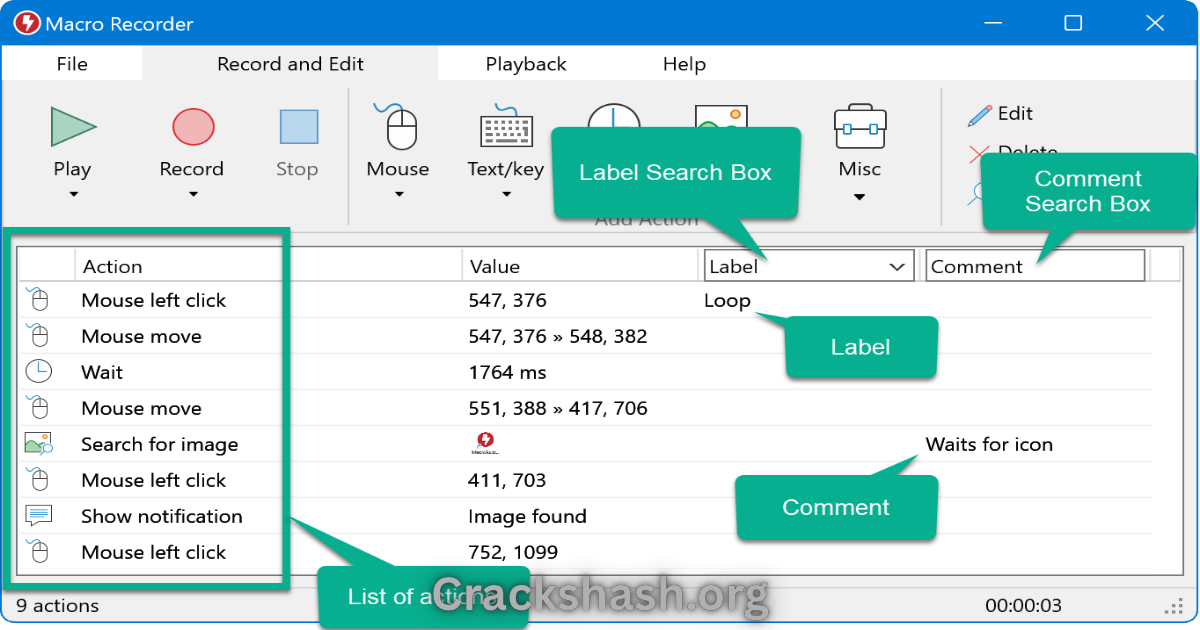
Task: Click the Text/key keyboard icon
Action: pyautogui.click(x=506, y=127)
